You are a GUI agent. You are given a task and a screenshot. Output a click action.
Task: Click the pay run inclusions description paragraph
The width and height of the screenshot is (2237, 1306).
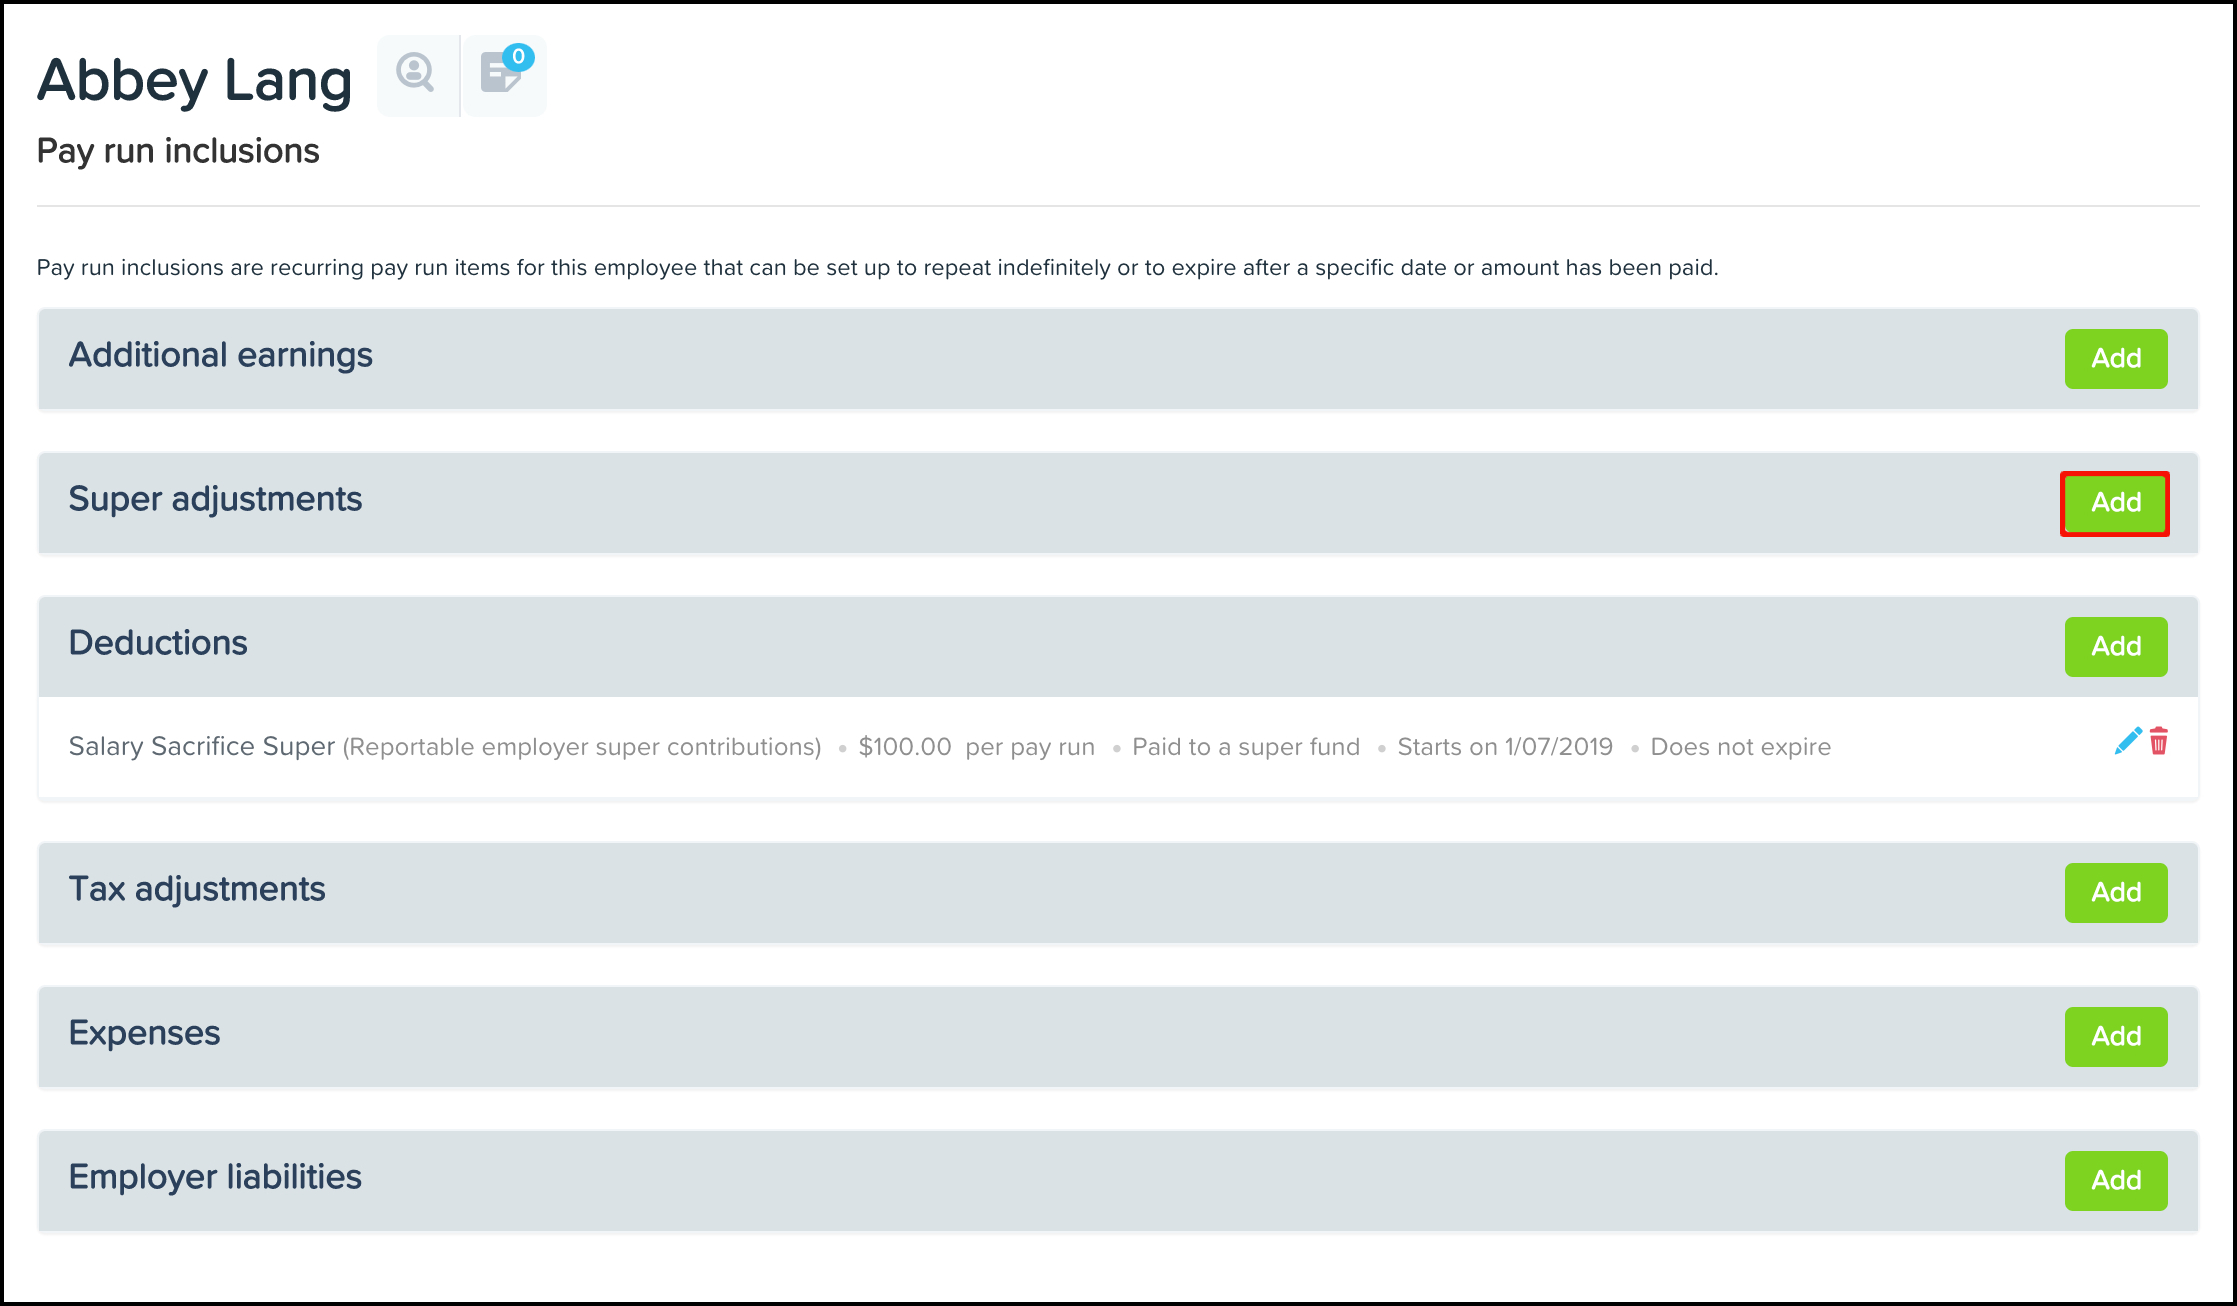click(877, 268)
